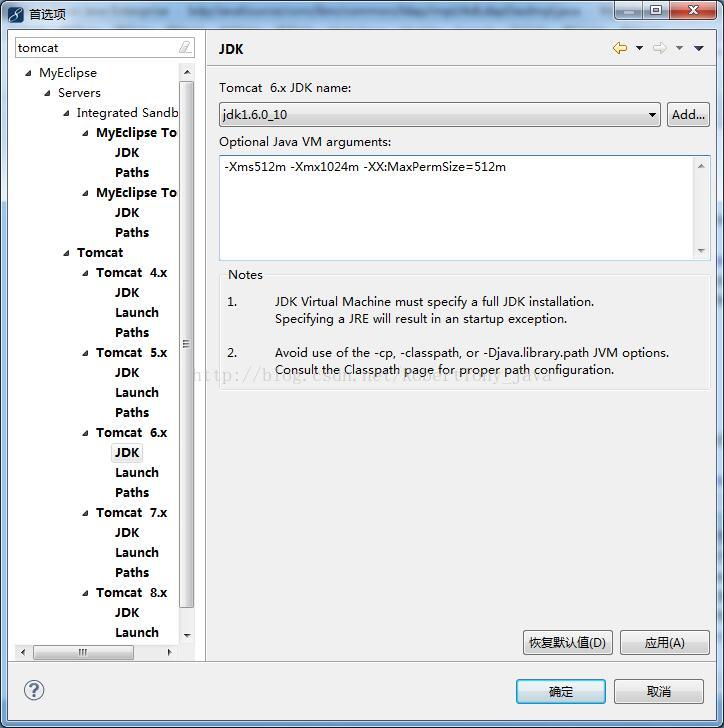This screenshot has height=728, width=724.
Task: Click the tree's vertical scrollbar down arrow
Action: (187, 636)
